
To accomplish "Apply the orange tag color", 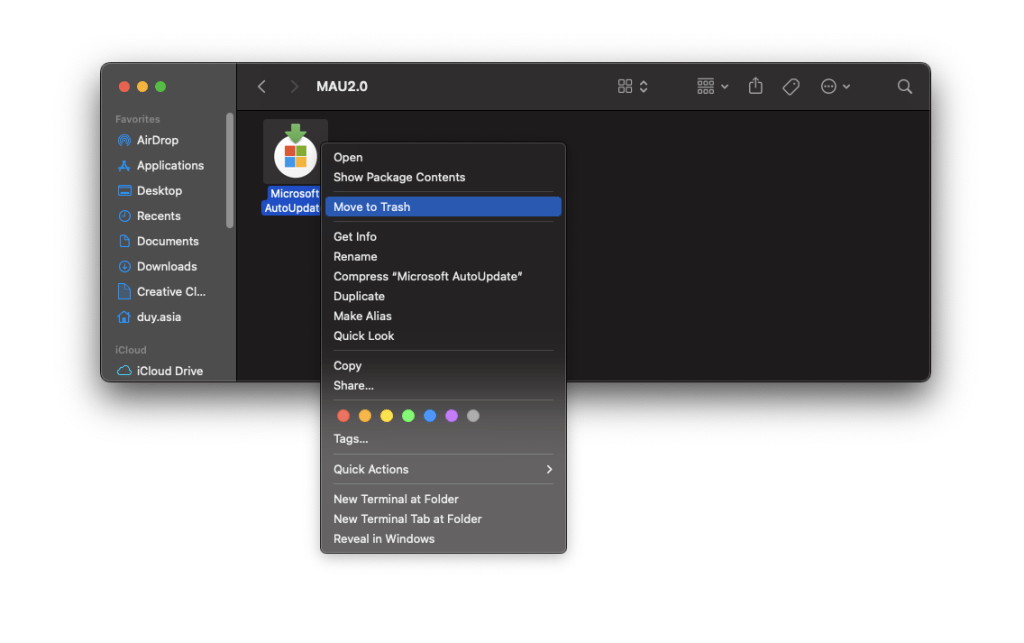I will click(x=365, y=416).
